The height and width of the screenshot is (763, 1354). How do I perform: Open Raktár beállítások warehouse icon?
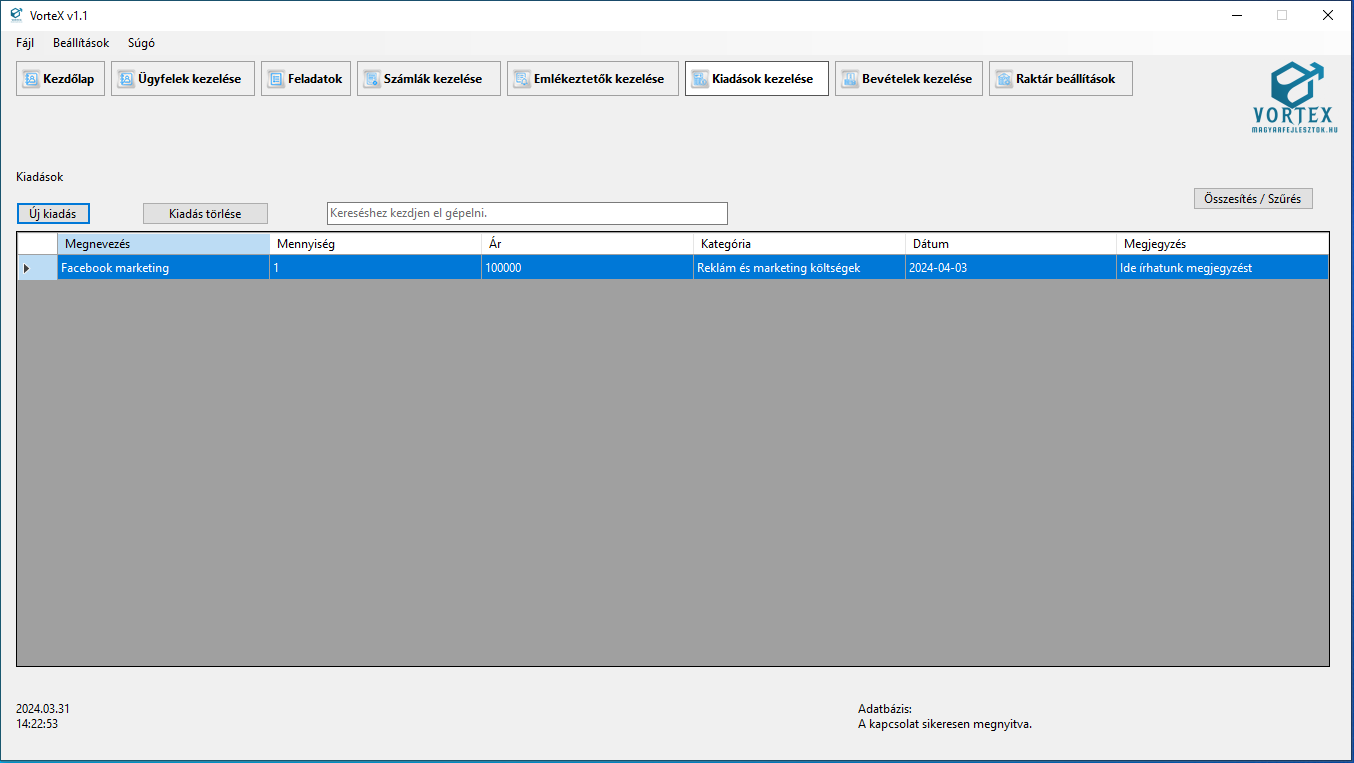tap(1004, 79)
